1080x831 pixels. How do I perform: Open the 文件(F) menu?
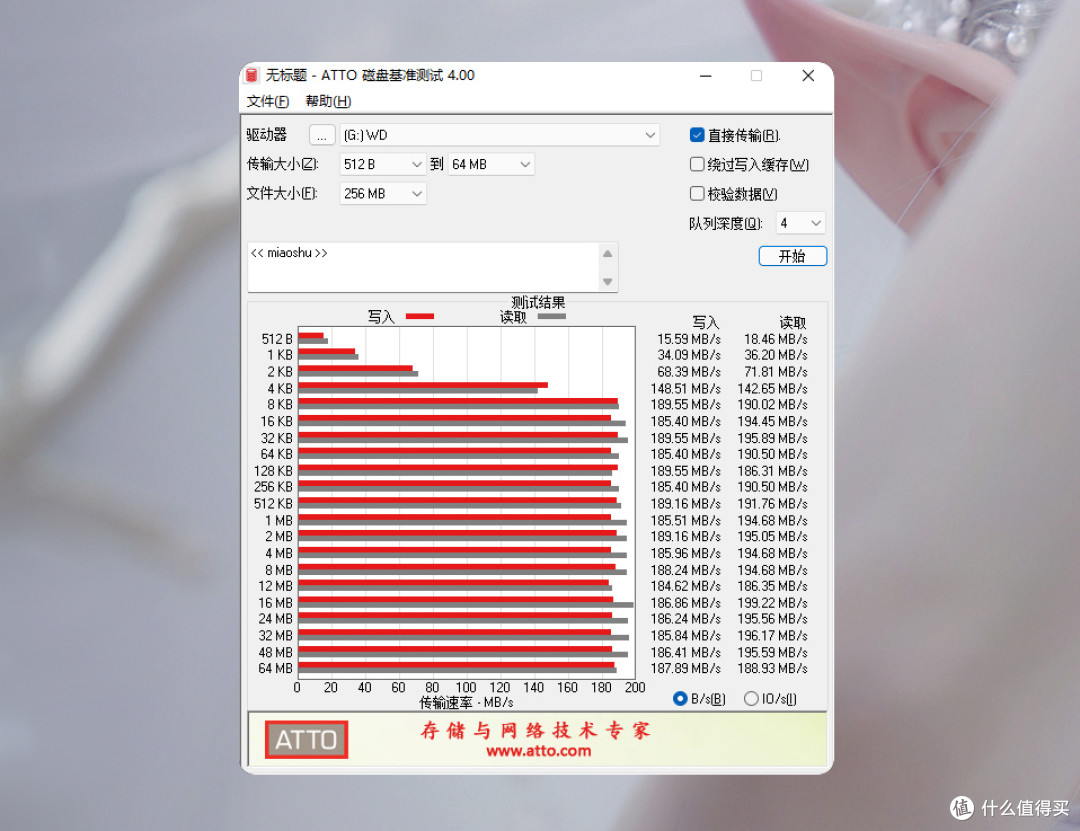[268, 101]
